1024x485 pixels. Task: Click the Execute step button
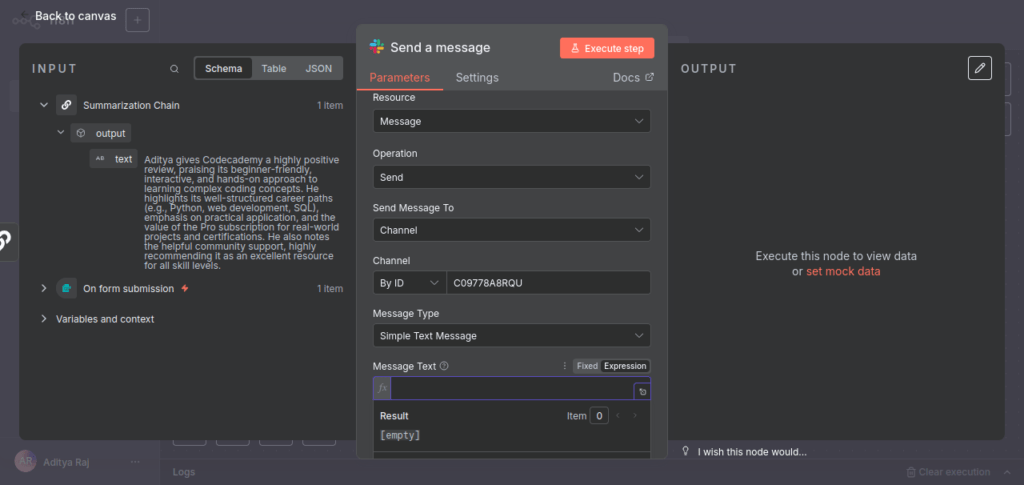tap(607, 48)
